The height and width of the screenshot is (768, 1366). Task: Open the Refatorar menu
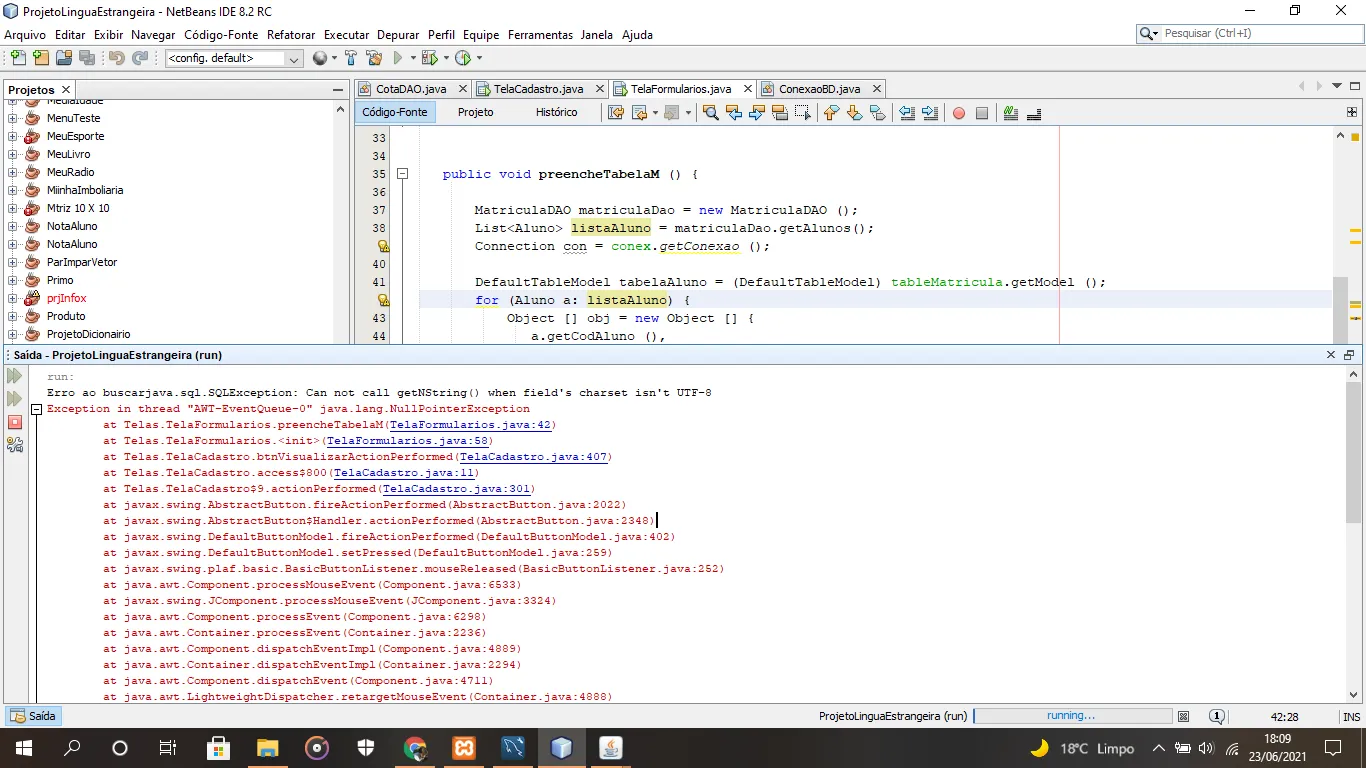pyautogui.click(x=291, y=34)
